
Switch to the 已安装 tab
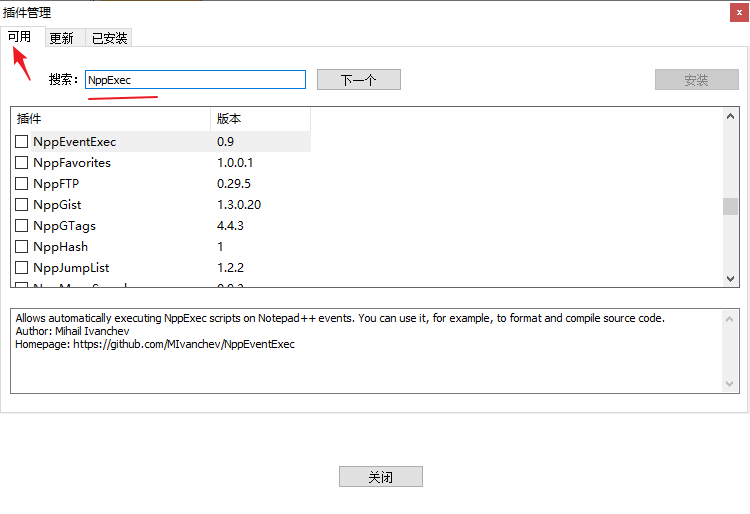point(109,38)
